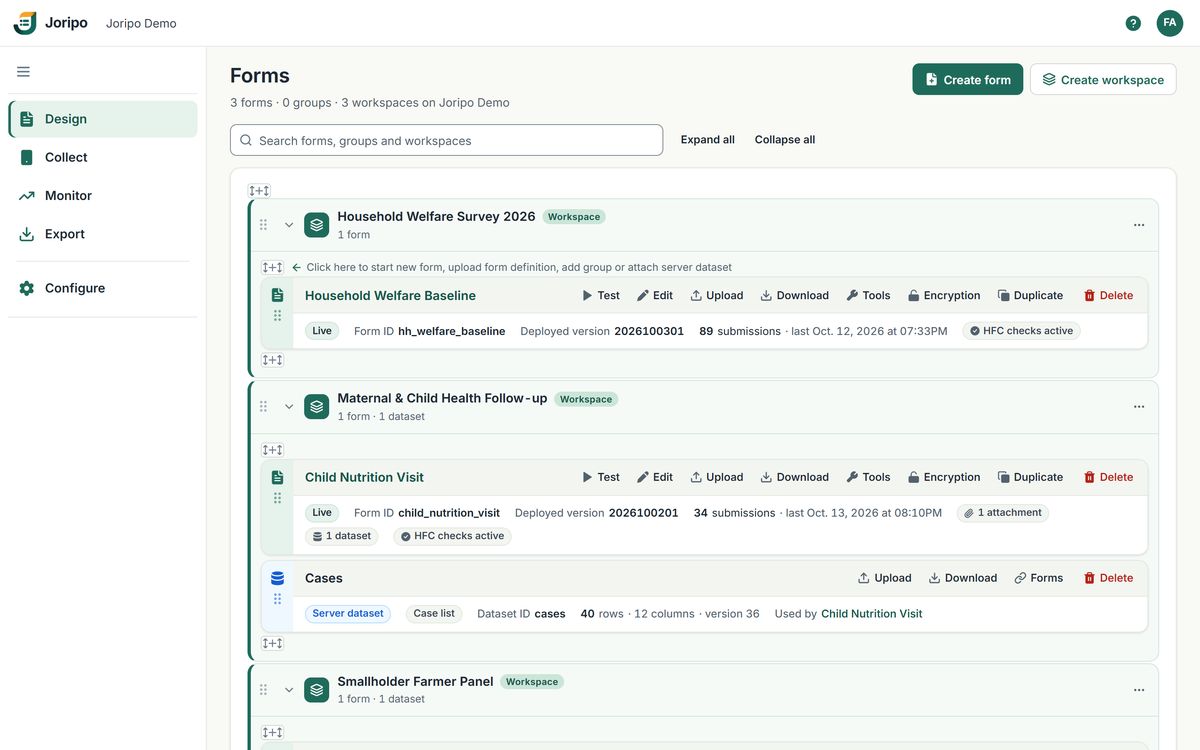This screenshot has width=1200, height=750.
Task: Collapse the Maternal & Child Health Follow-up workspace
Action: click(289, 407)
